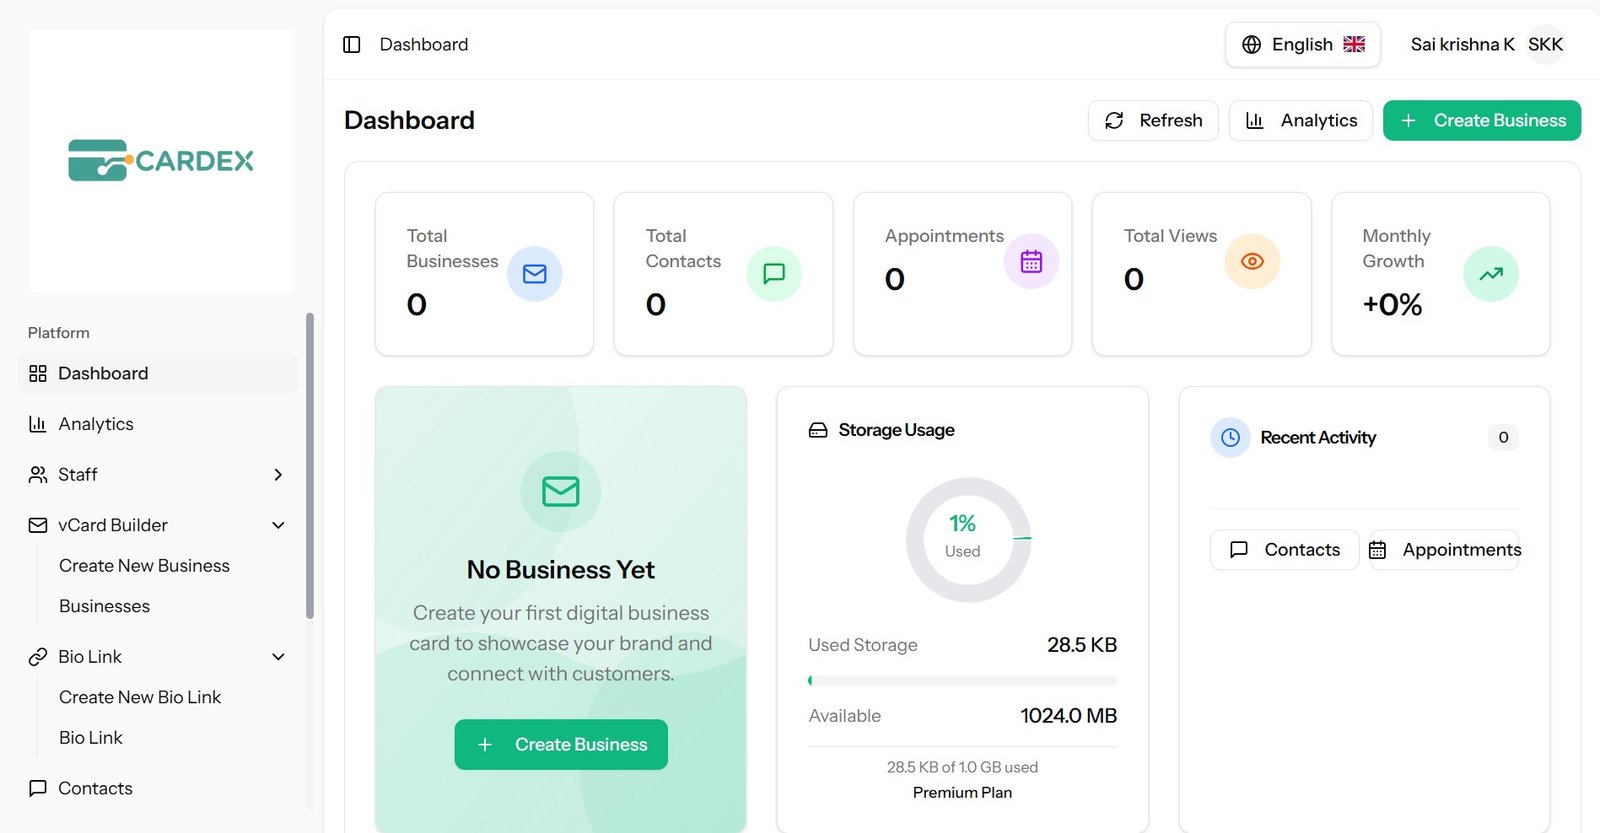Click the Total Businesses mail icon
The height and width of the screenshot is (833, 1600).
[535, 274]
